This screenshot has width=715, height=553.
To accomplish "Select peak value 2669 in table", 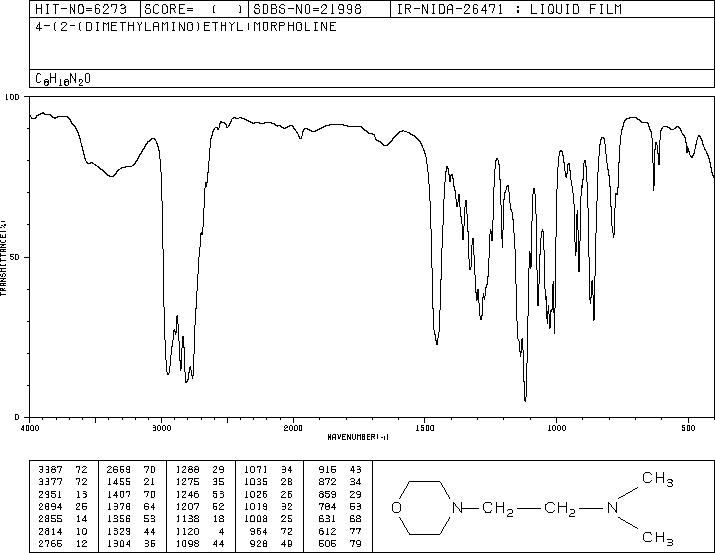I will click(119, 470).
